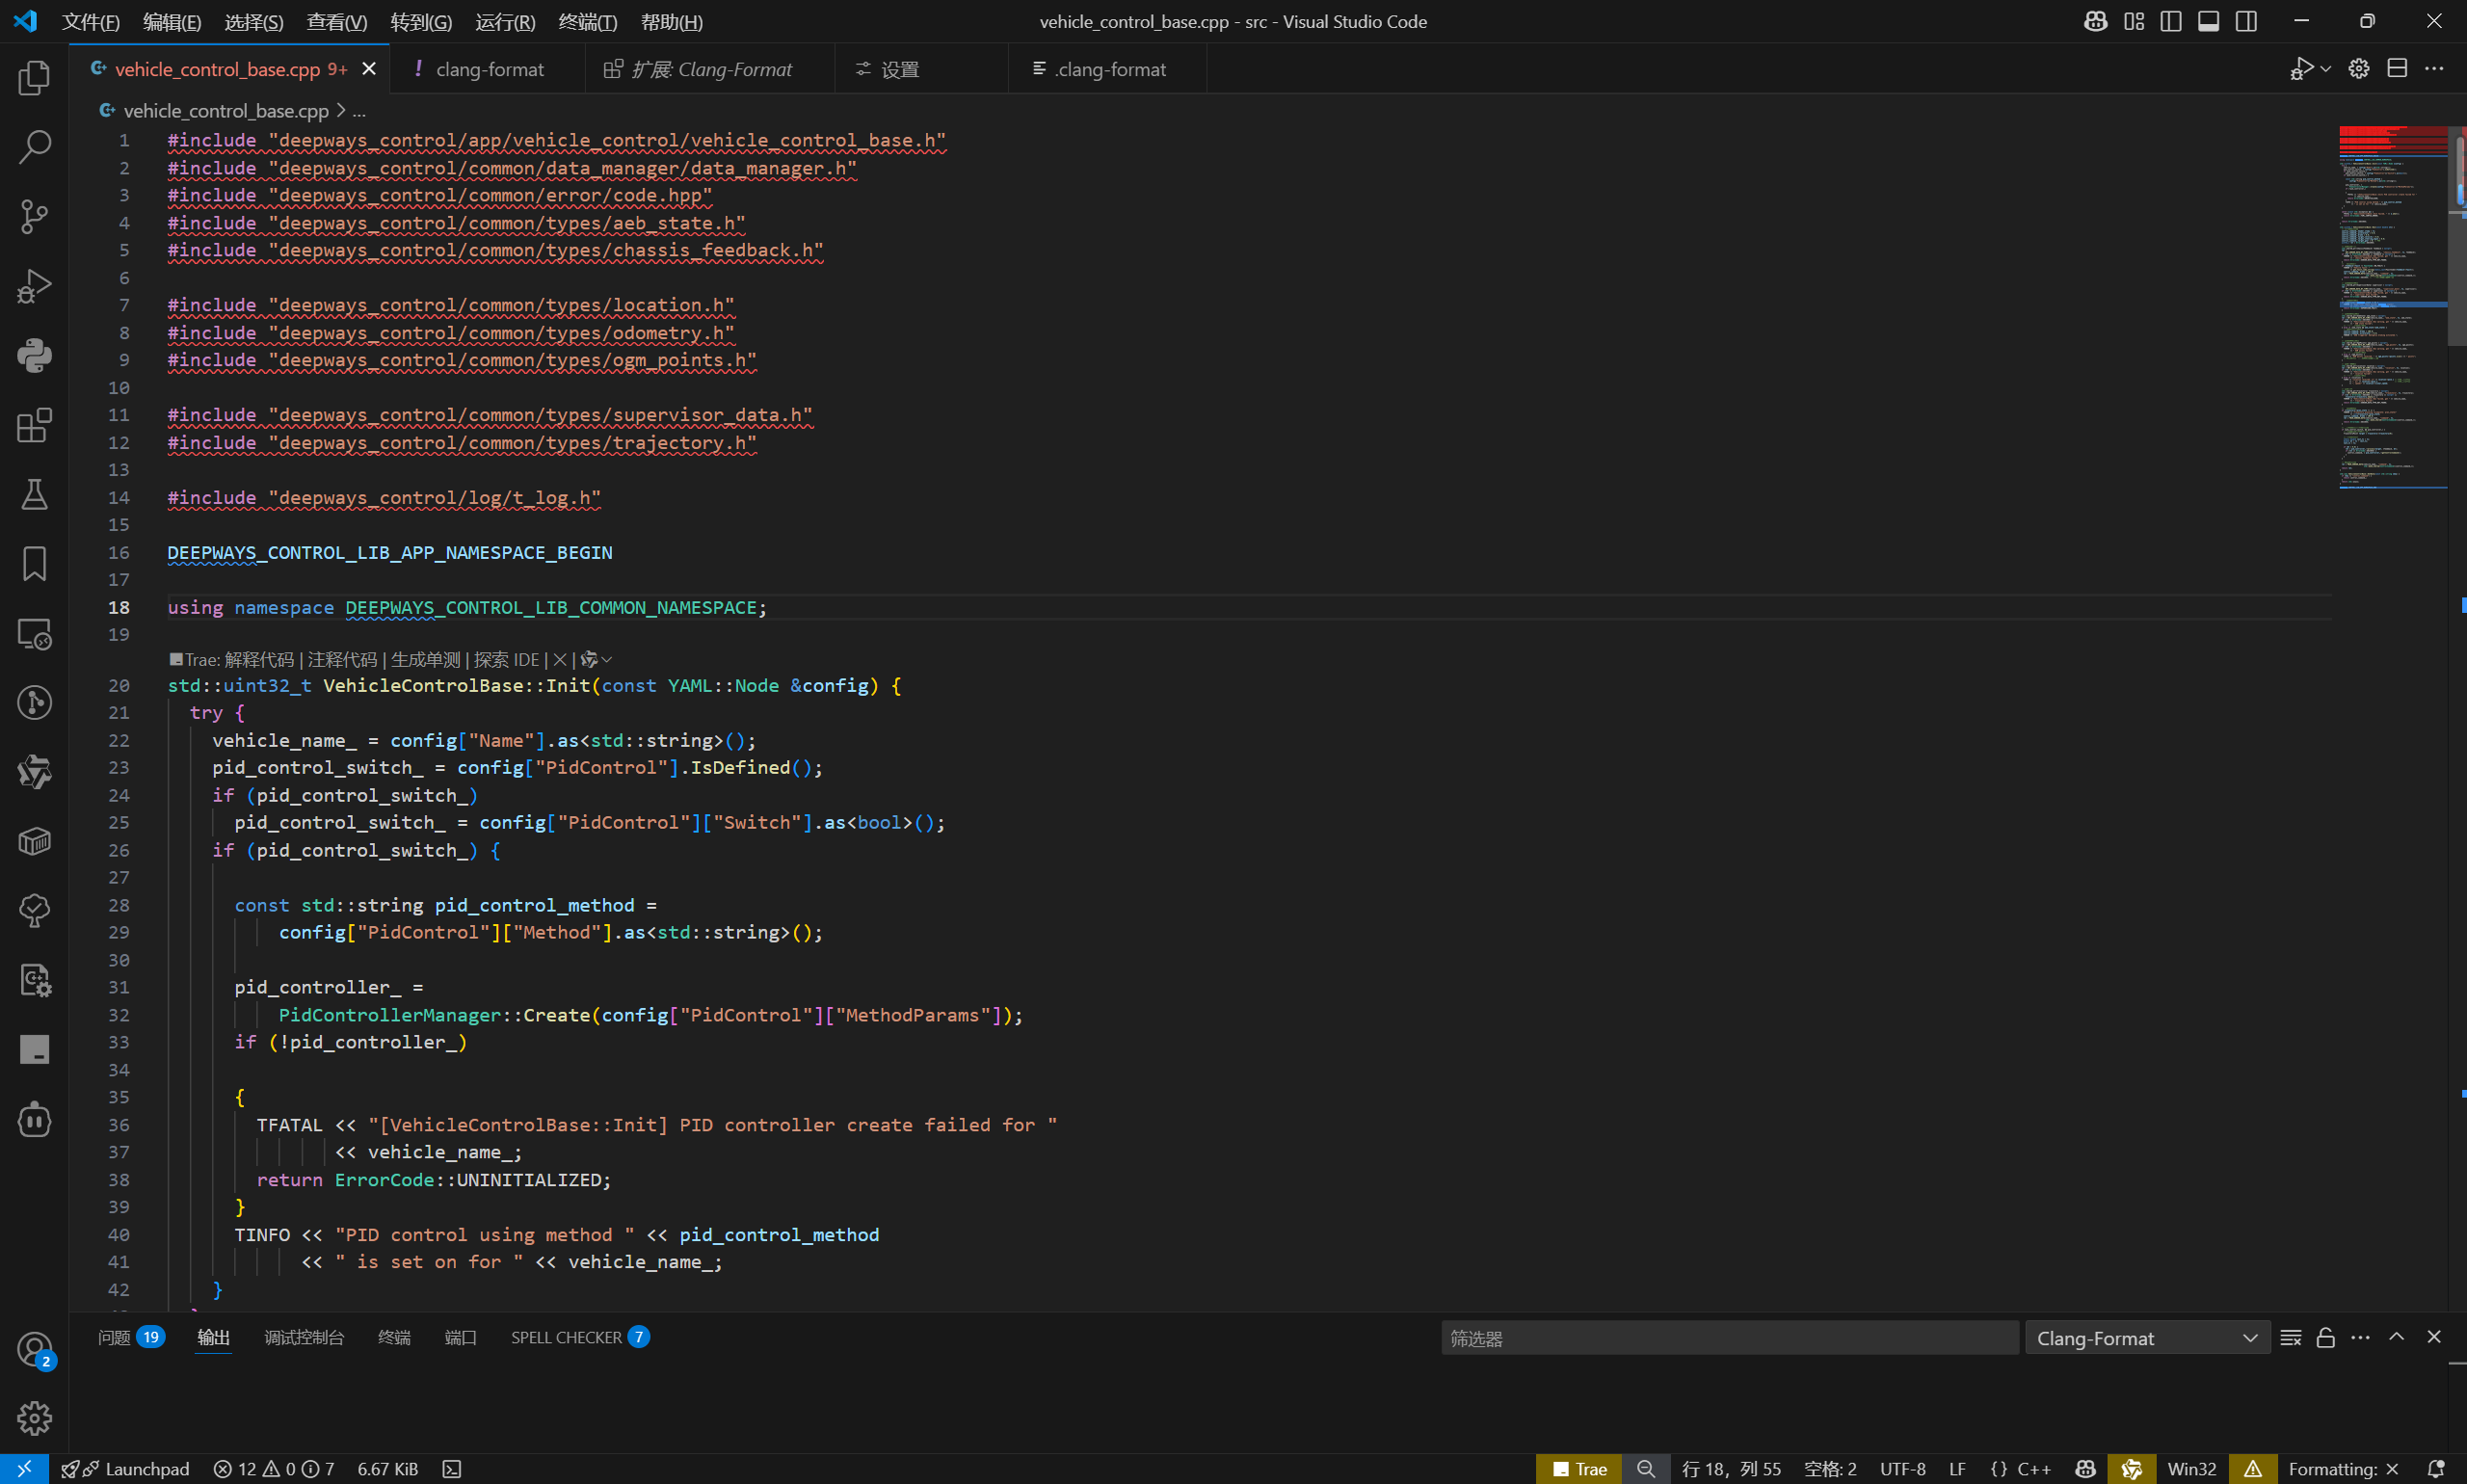The image size is (2467, 1484).
Task: Click the 解释代码 Trae code lens link
Action: point(258,660)
